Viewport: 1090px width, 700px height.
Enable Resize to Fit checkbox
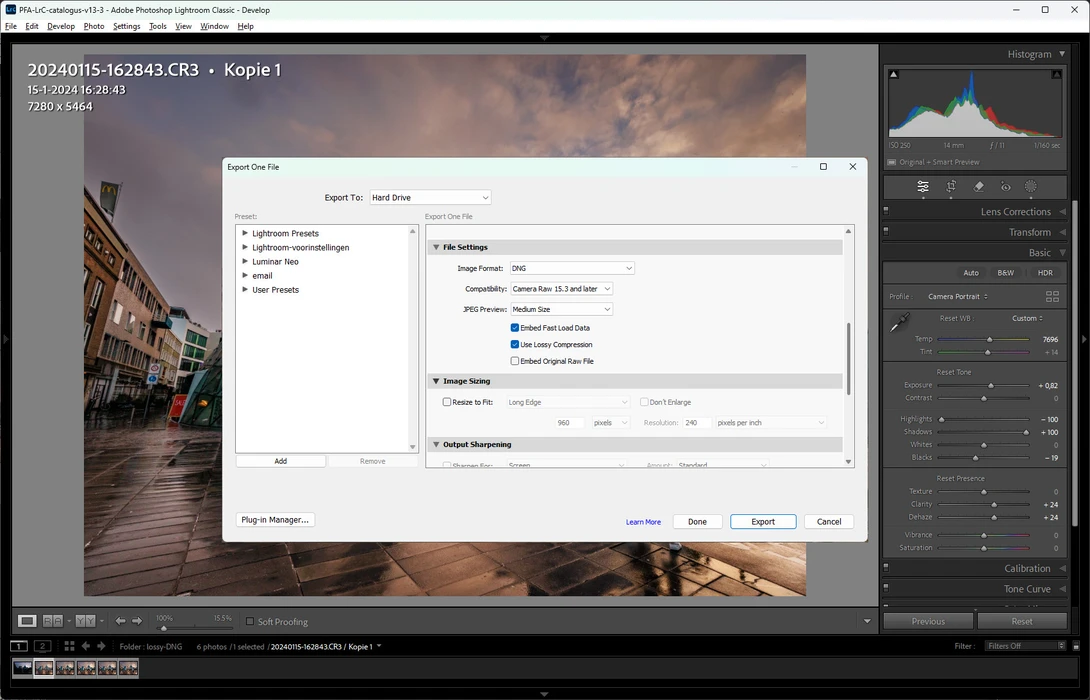tap(447, 402)
